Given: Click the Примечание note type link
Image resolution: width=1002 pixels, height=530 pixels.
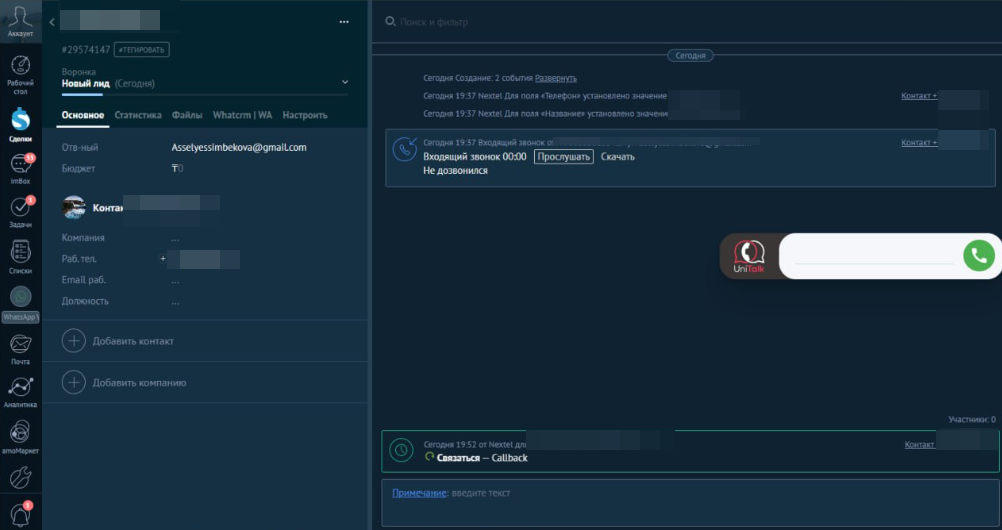Looking at the screenshot, I should 419,493.
